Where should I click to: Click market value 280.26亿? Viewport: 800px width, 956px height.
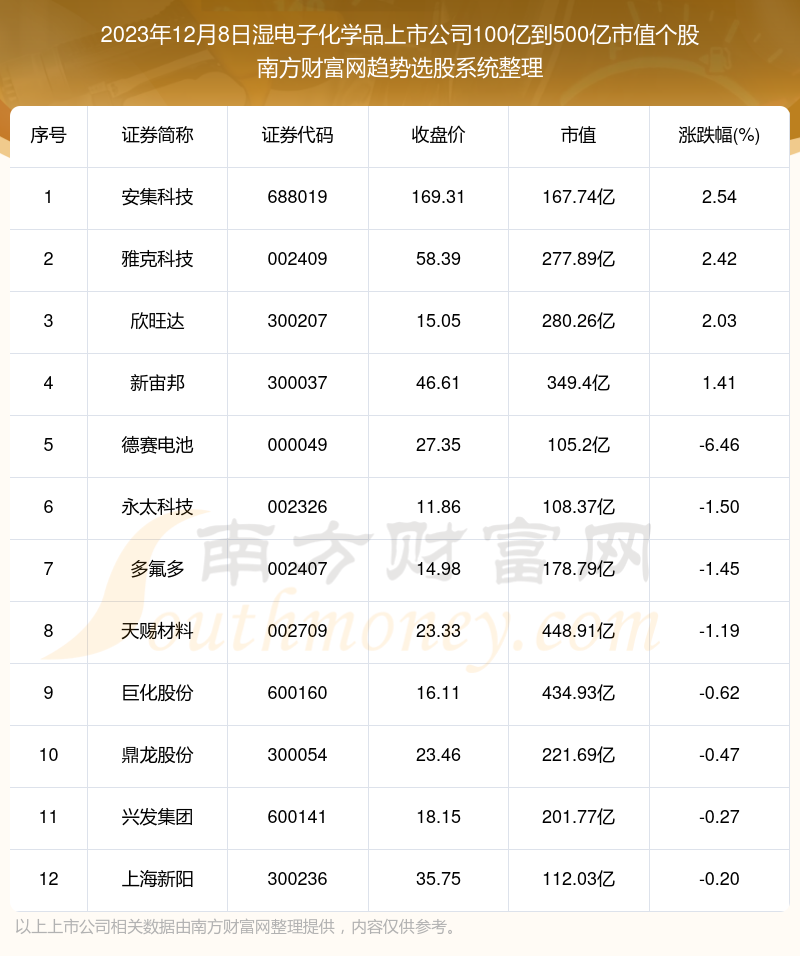click(x=579, y=321)
